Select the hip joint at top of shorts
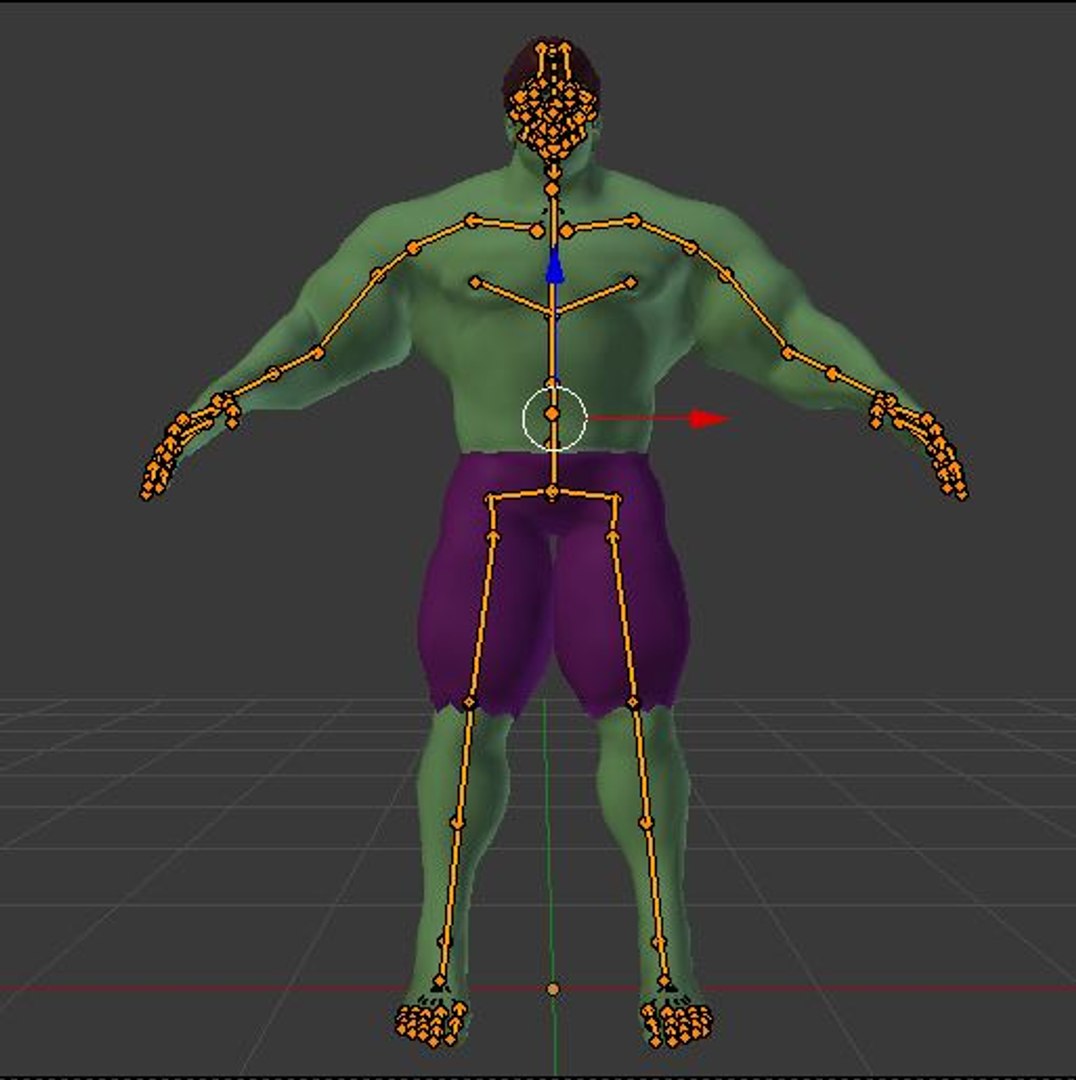 point(552,492)
